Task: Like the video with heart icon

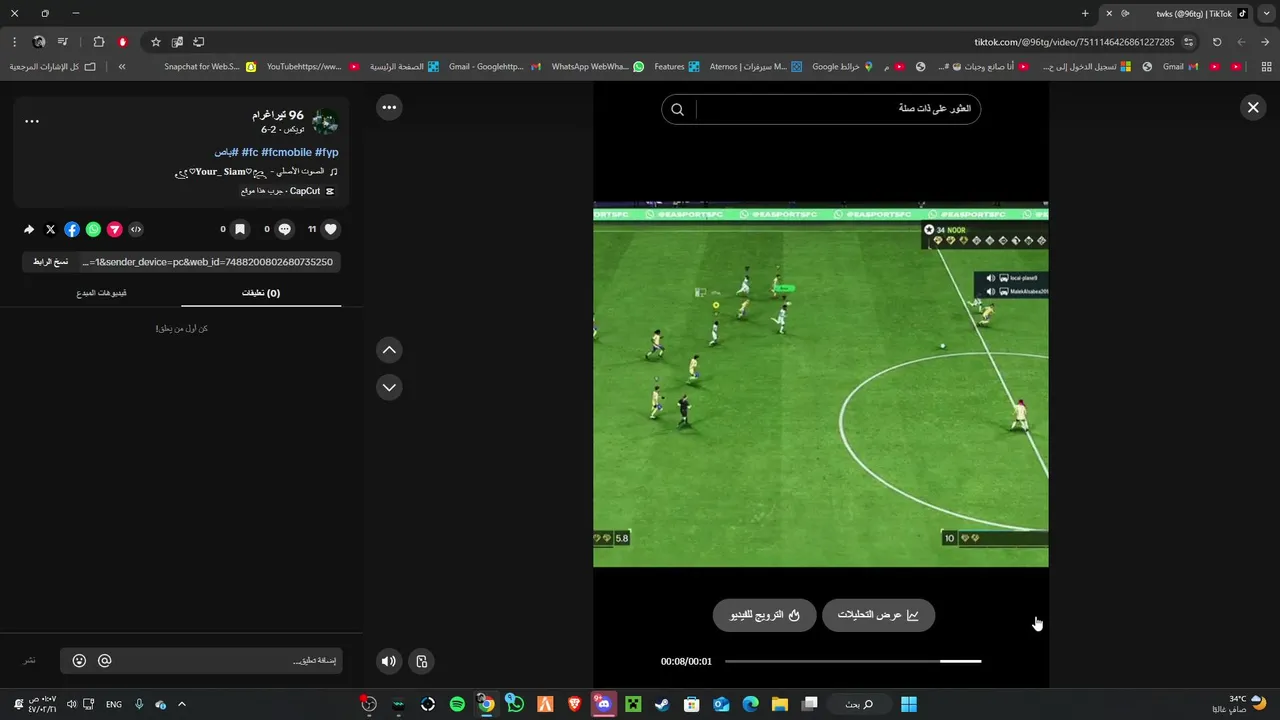Action: coord(331,229)
